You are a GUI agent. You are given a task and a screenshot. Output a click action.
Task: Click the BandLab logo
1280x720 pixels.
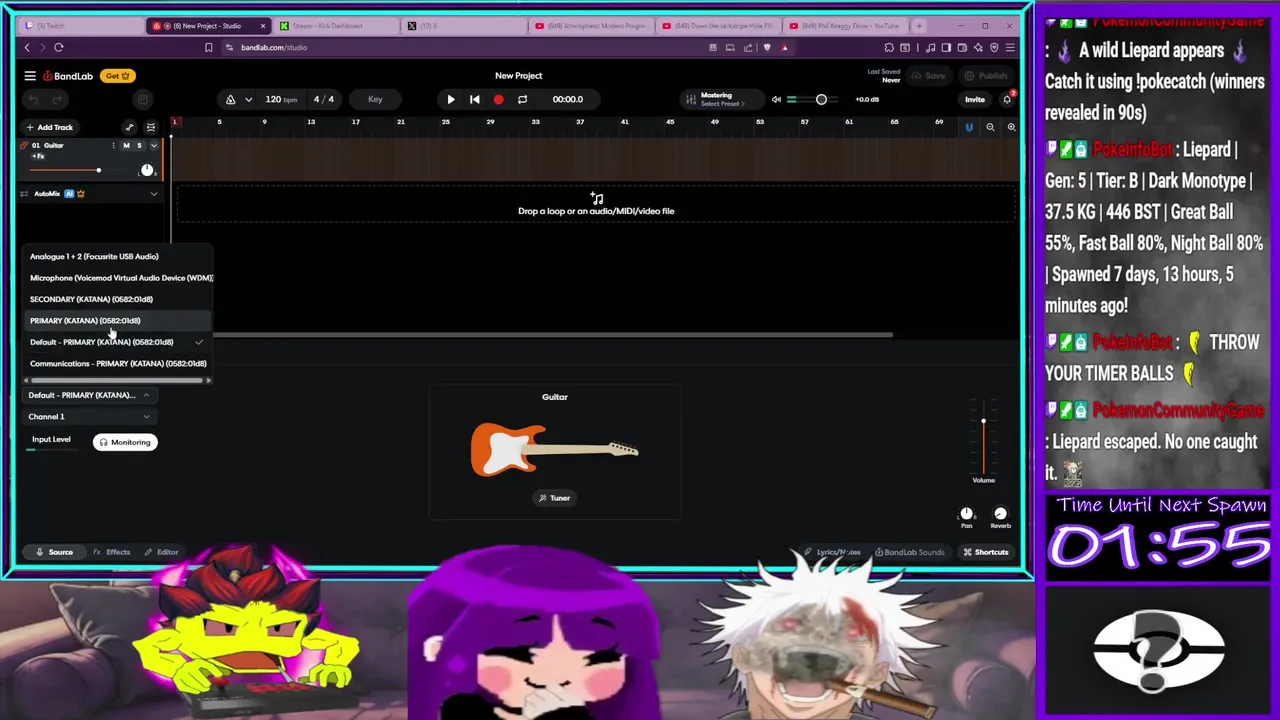coord(68,76)
